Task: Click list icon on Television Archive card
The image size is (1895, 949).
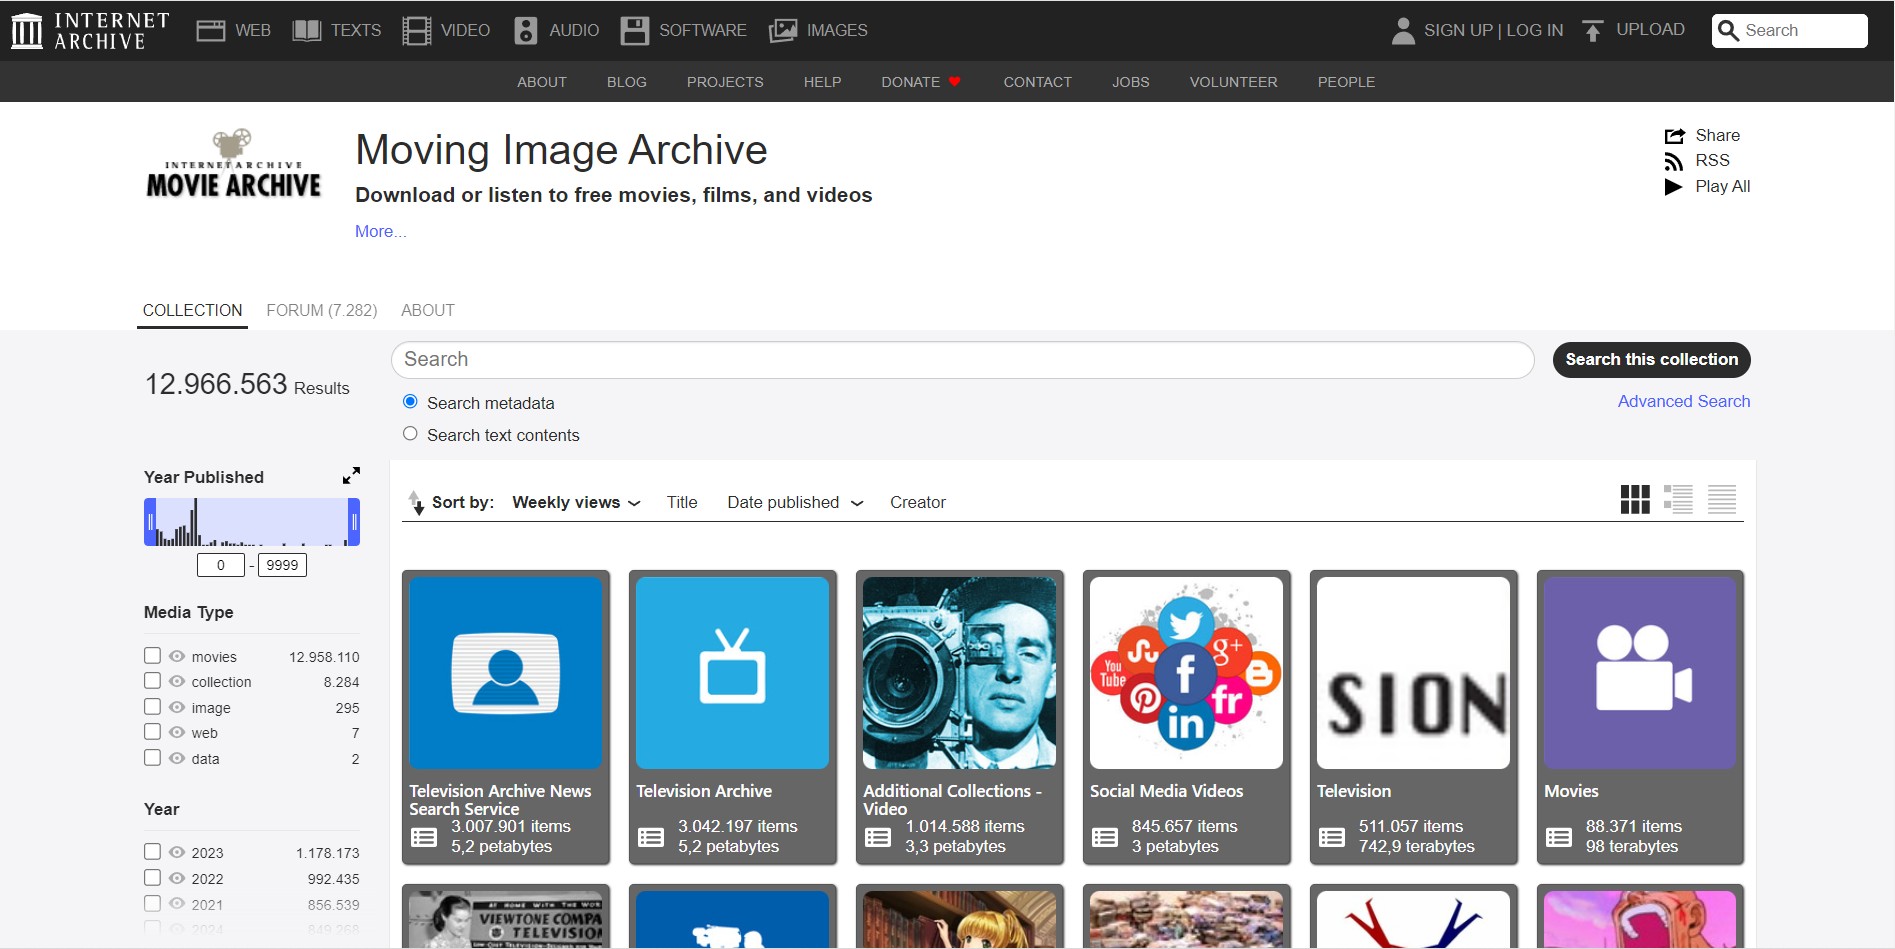Action: (x=651, y=837)
